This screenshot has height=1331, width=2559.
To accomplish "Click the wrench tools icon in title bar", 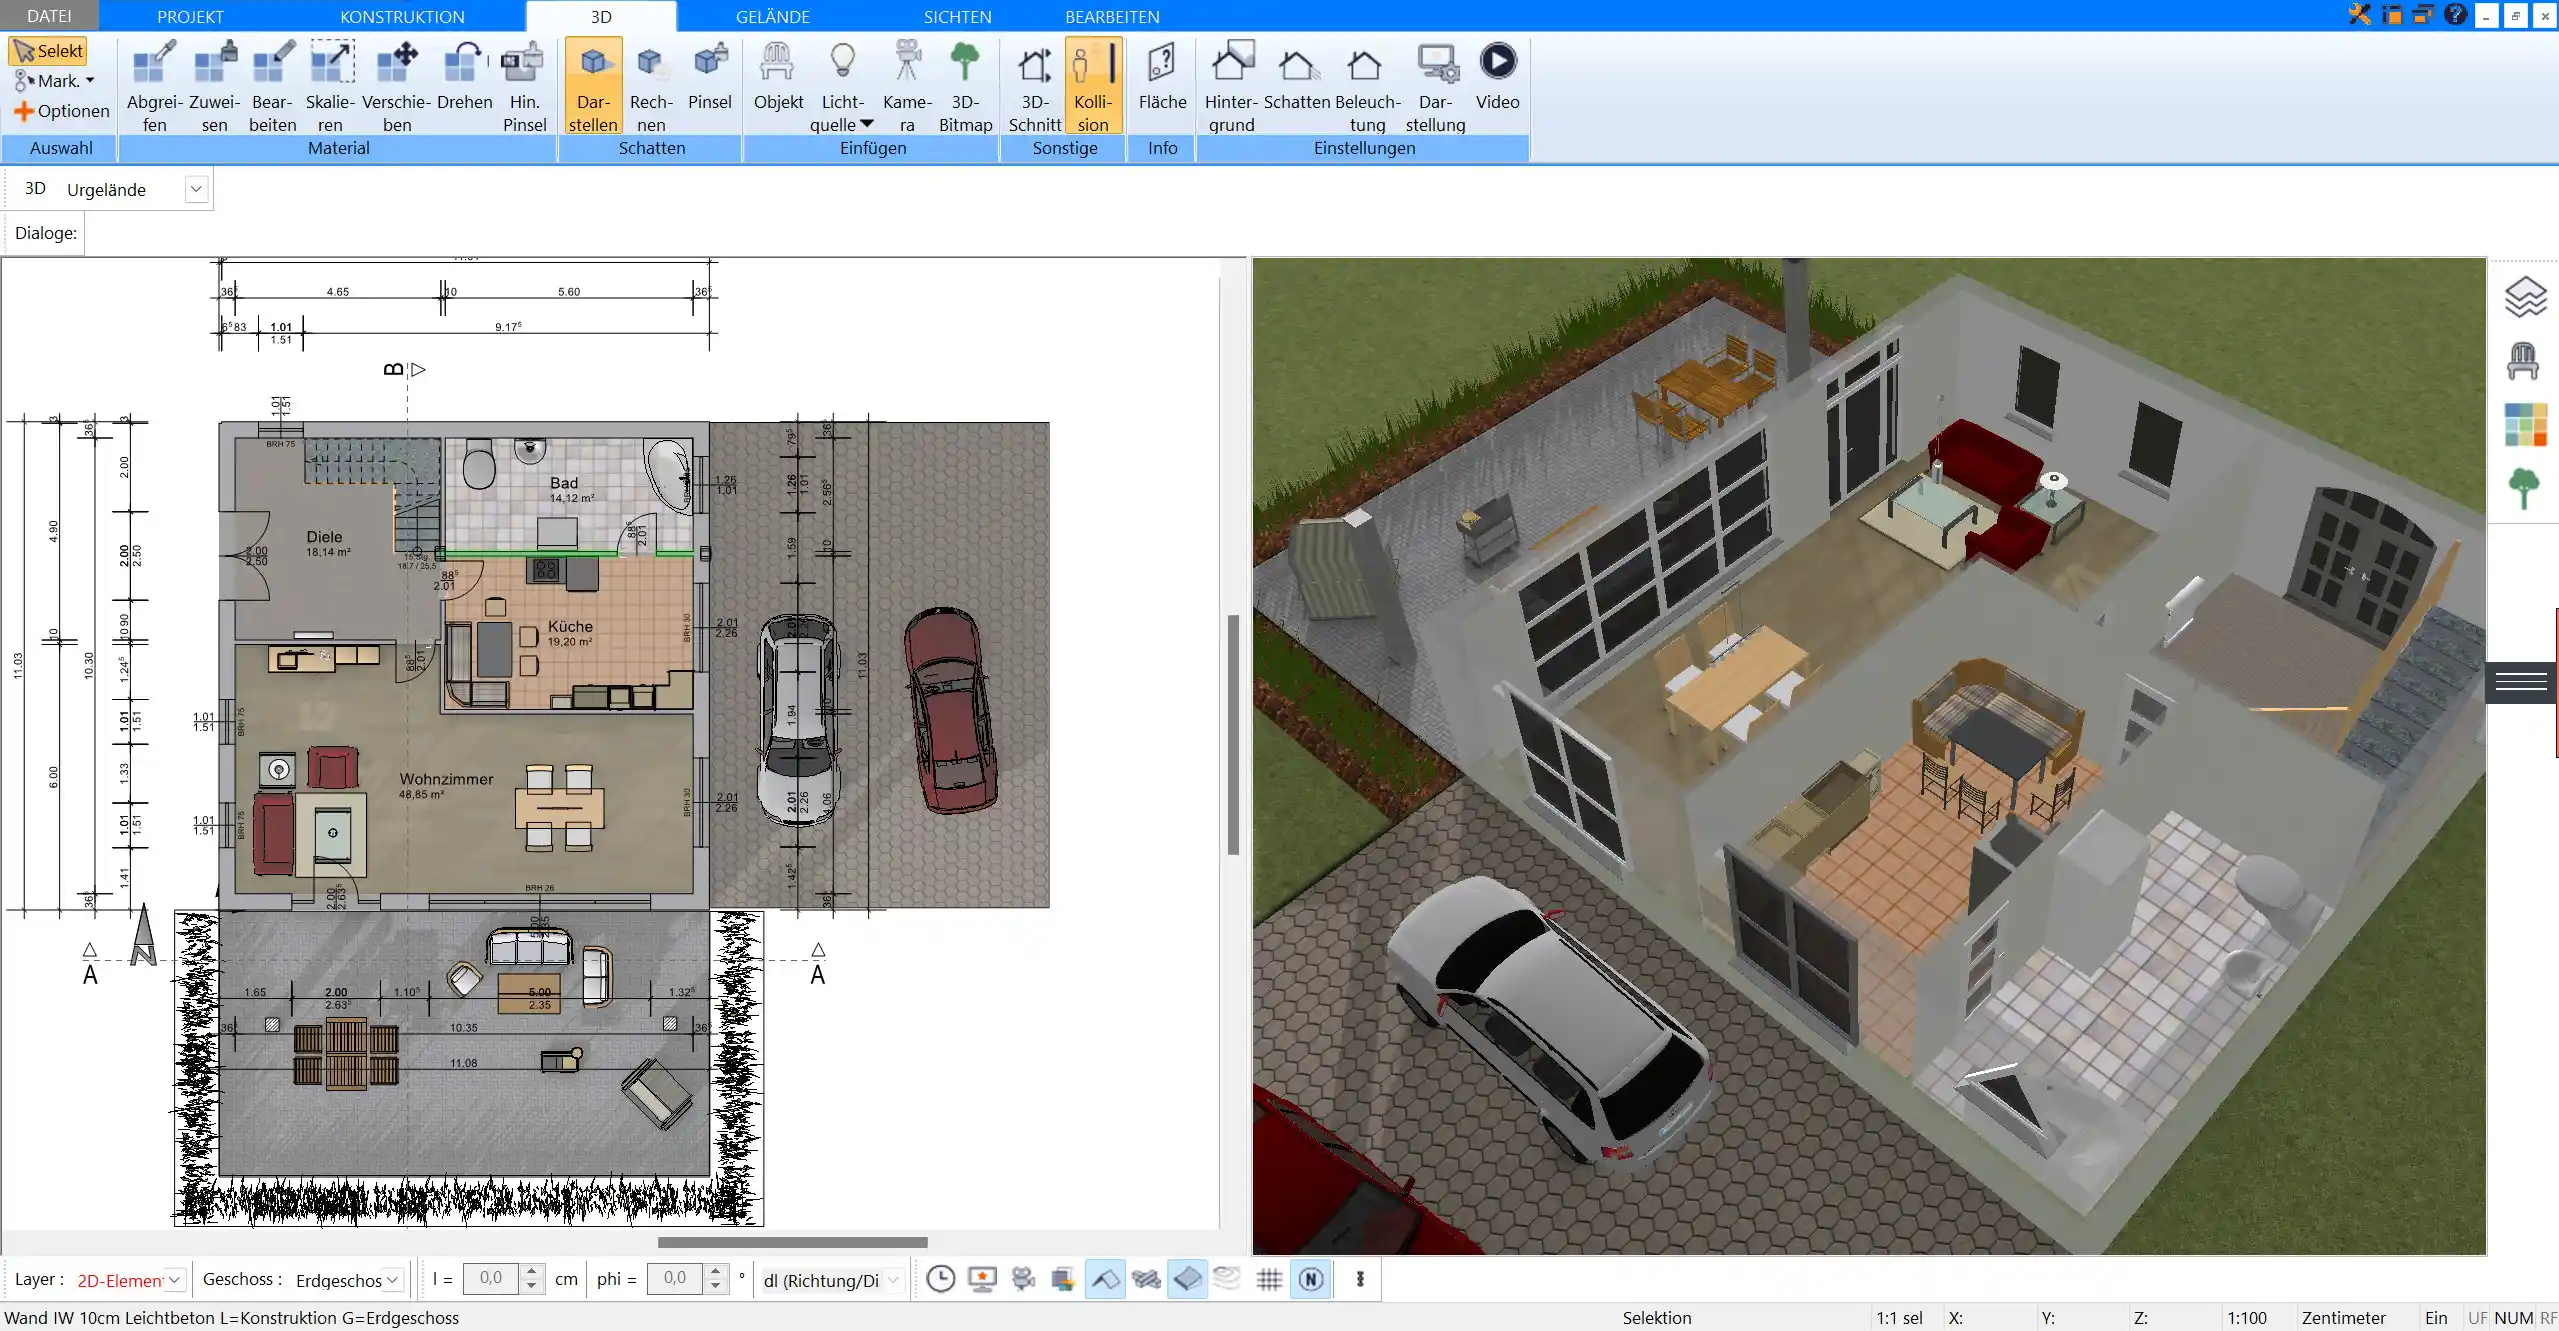I will click(2359, 15).
